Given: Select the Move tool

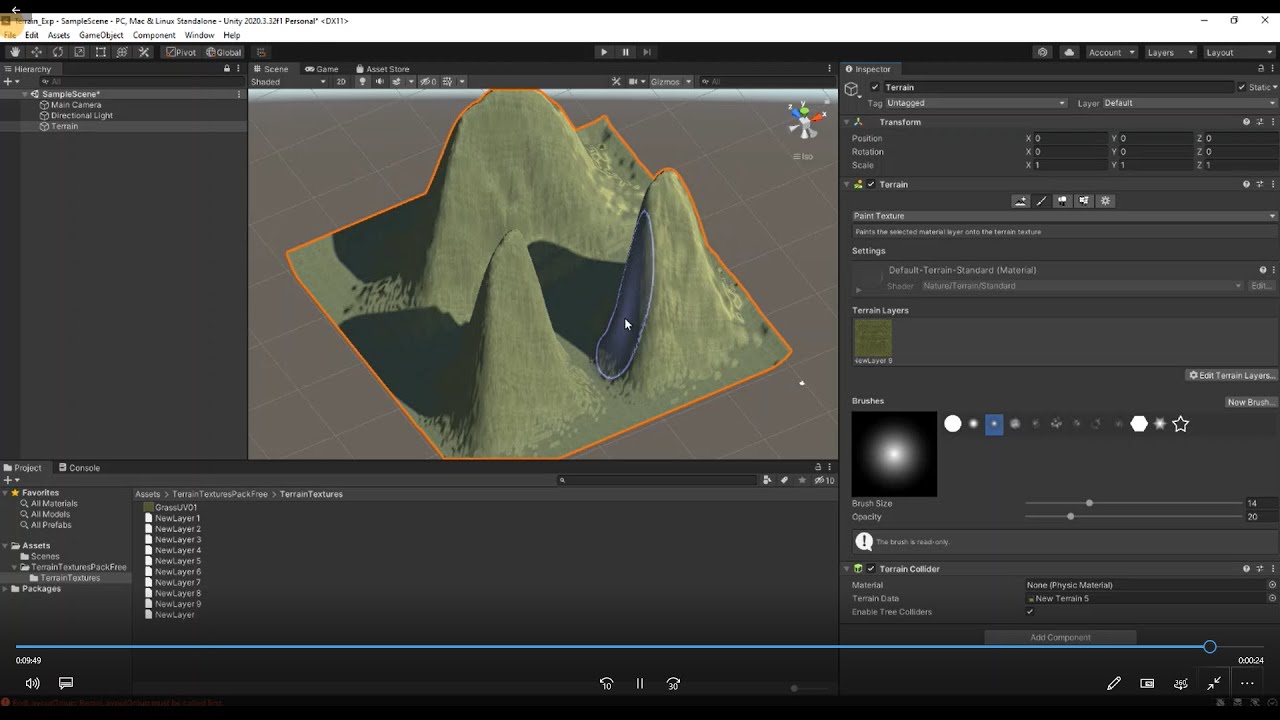Looking at the screenshot, I should pos(36,52).
